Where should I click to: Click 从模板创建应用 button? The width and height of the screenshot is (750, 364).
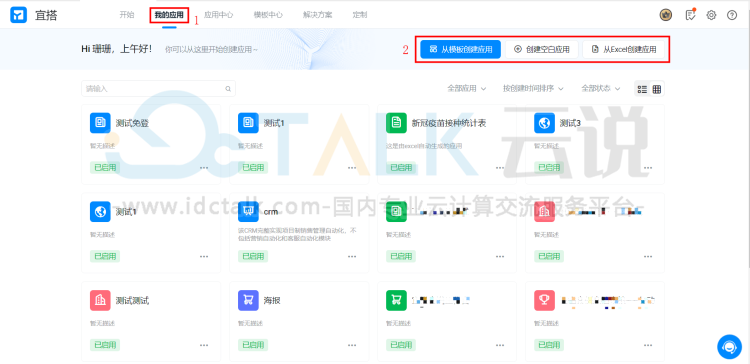coord(461,49)
